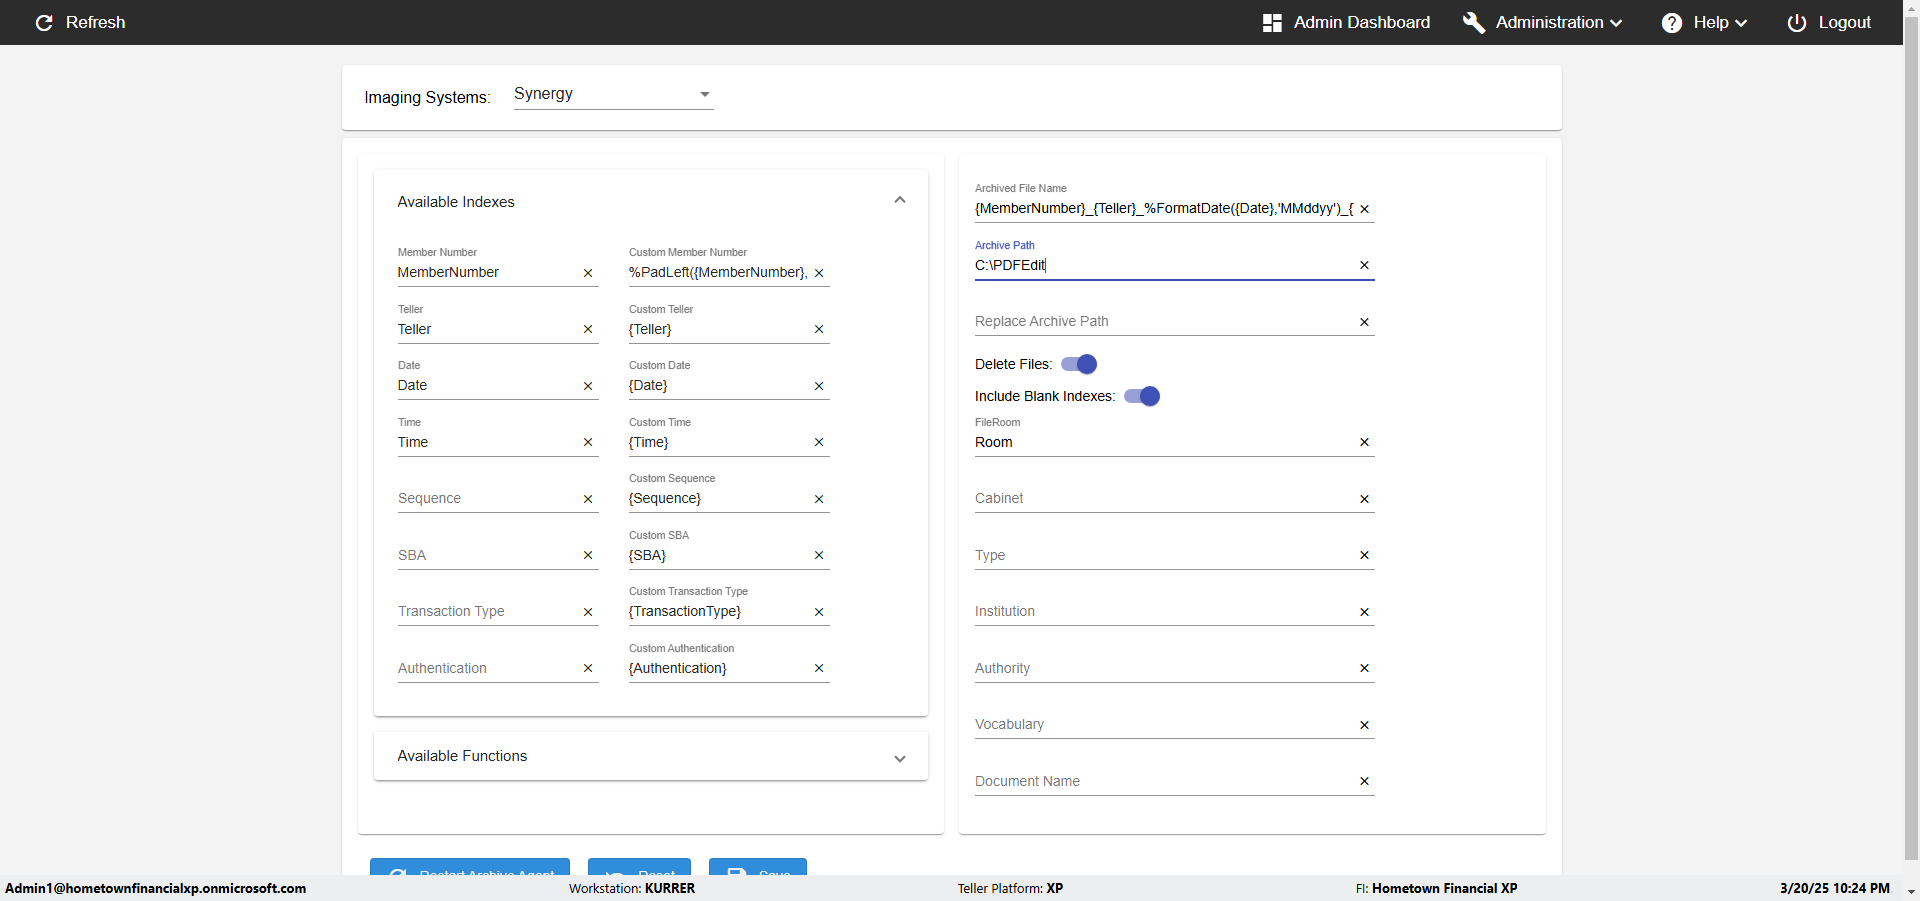
Task: Clear the FileRoom field with X
Action: click(1364, 442)
